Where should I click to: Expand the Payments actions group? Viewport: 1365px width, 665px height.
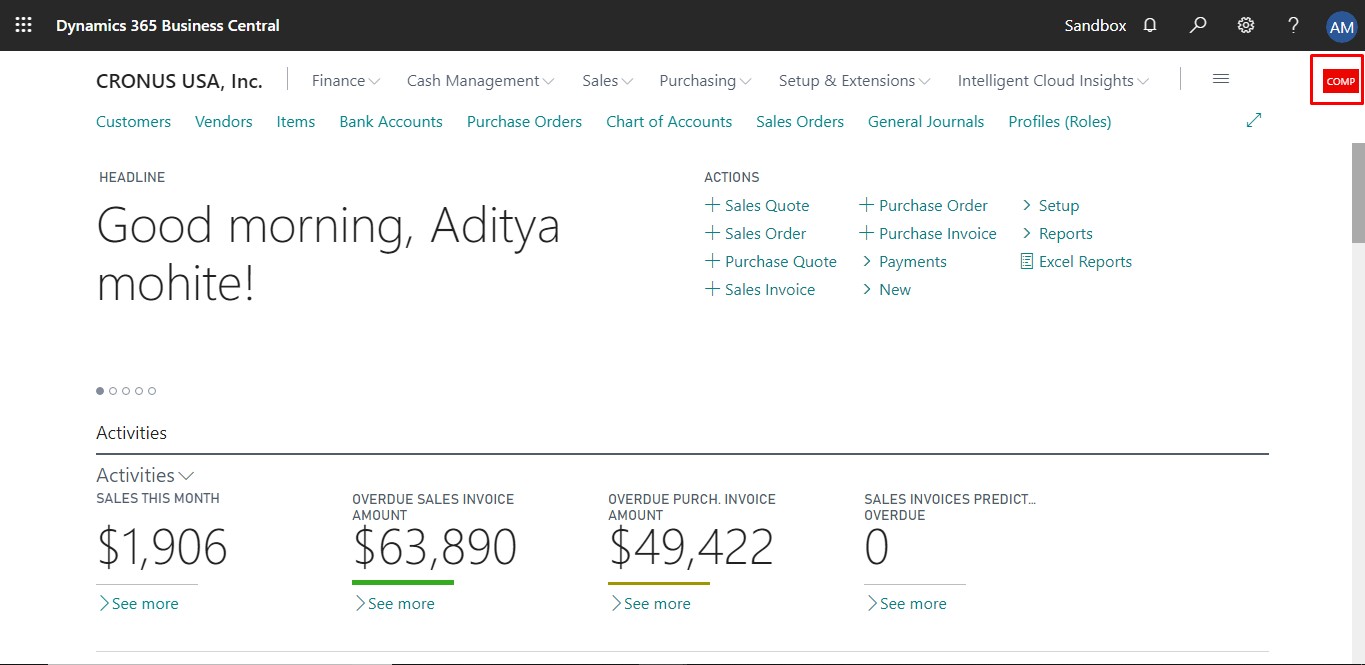904,261
